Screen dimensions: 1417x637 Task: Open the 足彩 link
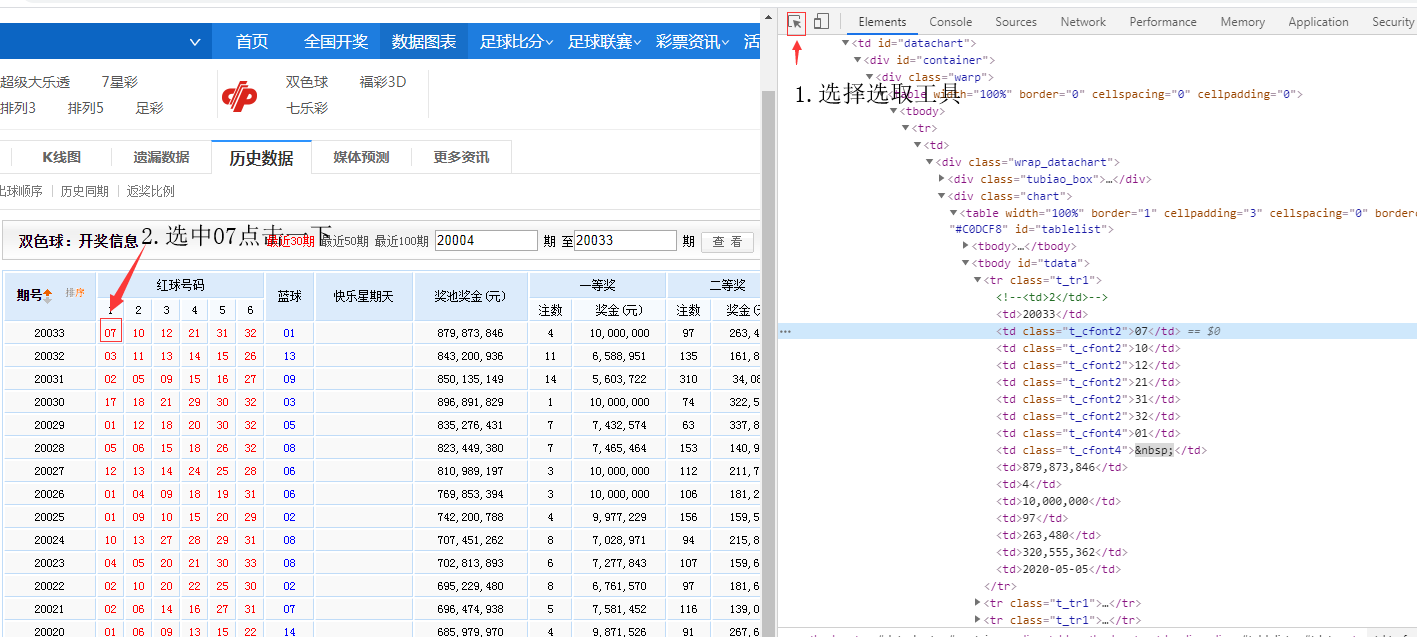click(x=149, y=108)
